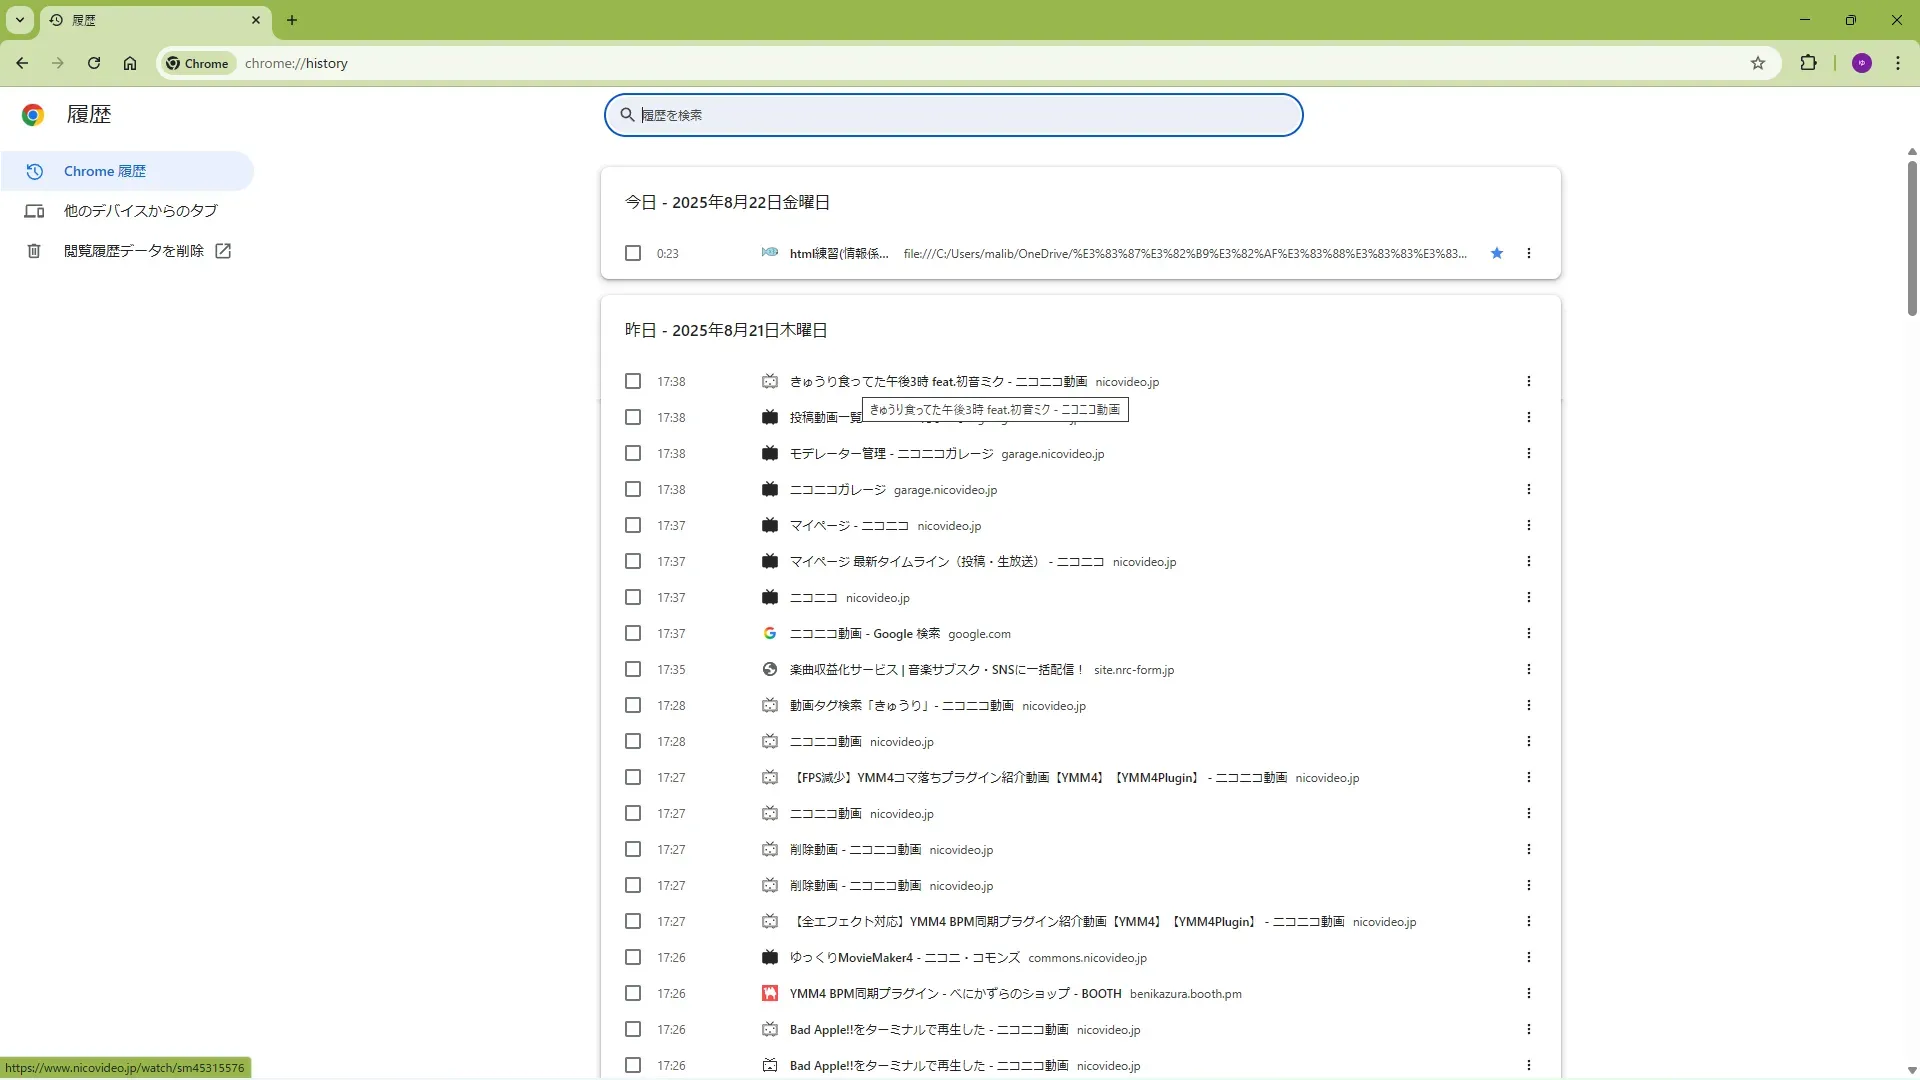Screen dimensions: 1920x1080
Task: Open a new tab with plus icon
Action: tap(292, 20)
